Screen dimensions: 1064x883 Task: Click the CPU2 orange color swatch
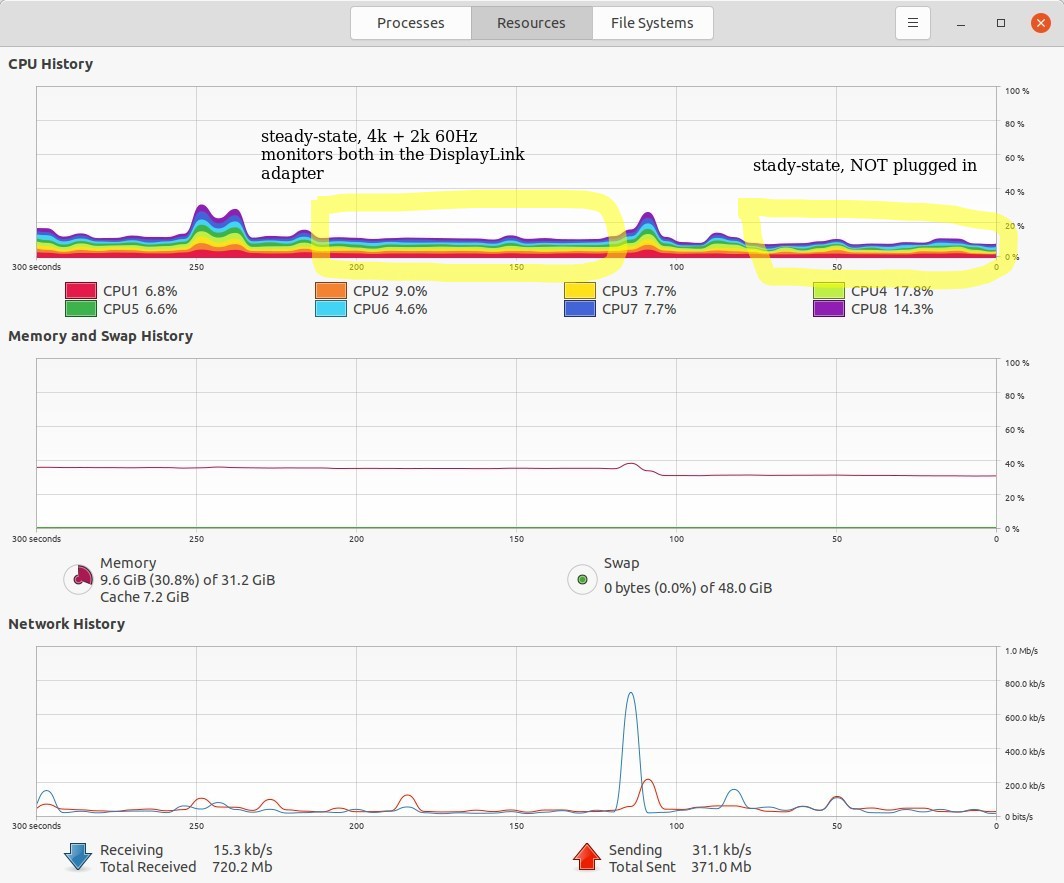click(330, 291)
